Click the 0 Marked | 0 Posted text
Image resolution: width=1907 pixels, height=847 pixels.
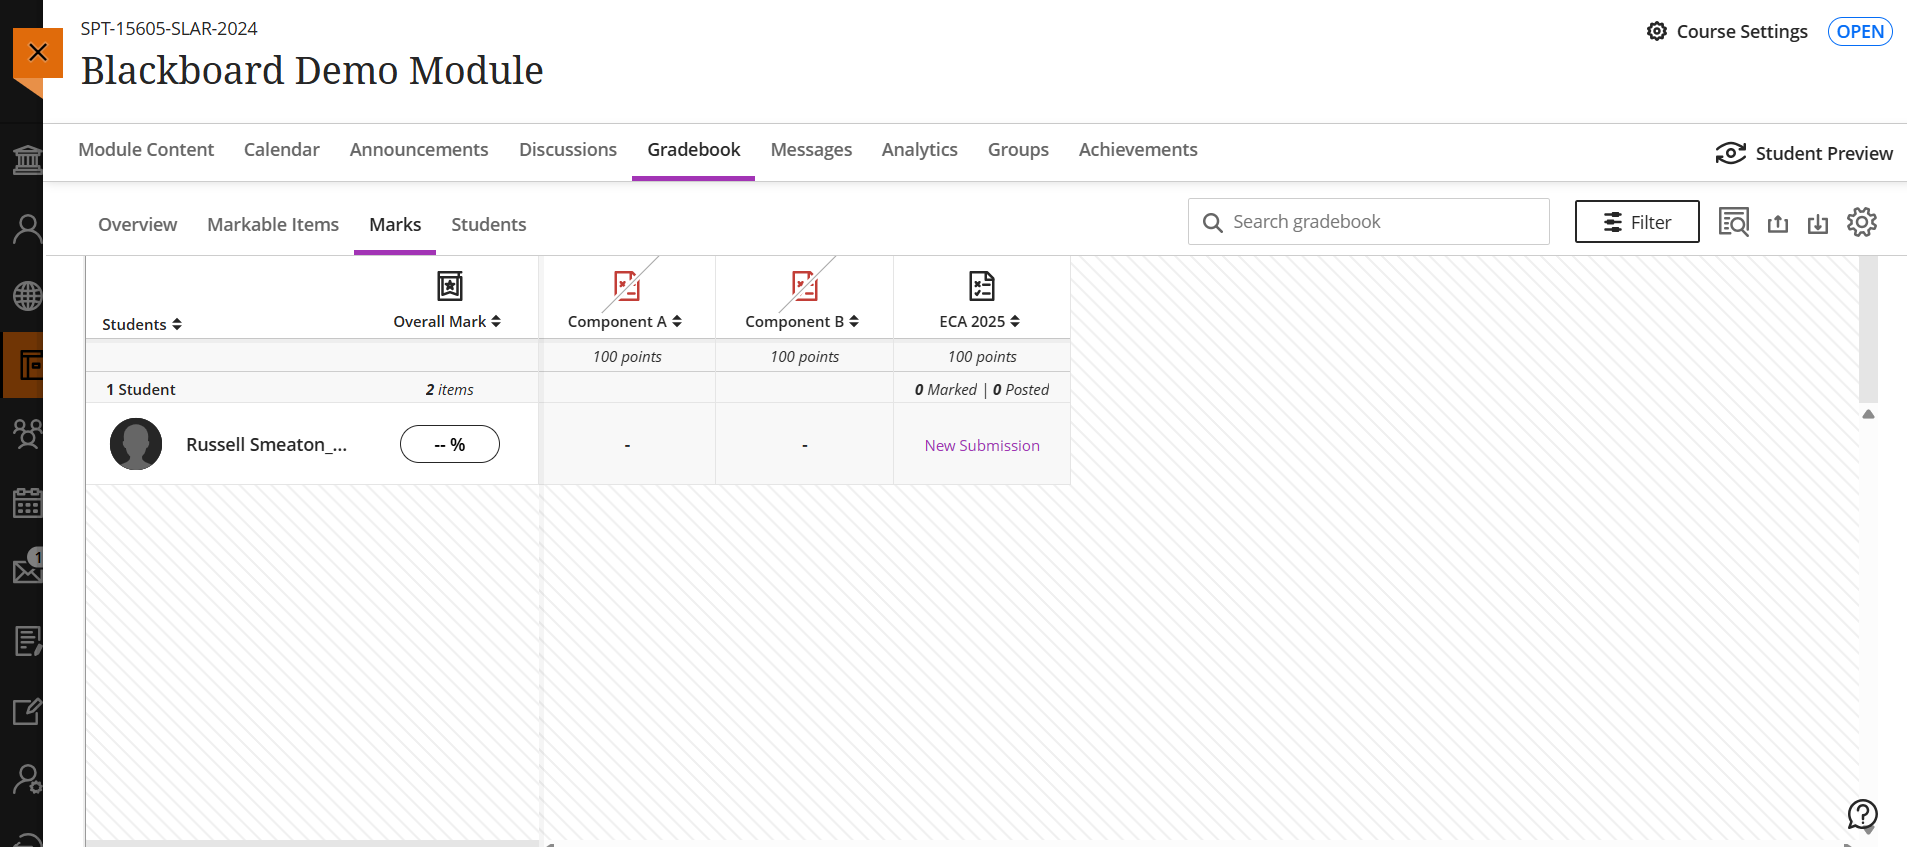click(x=982, y=389)
